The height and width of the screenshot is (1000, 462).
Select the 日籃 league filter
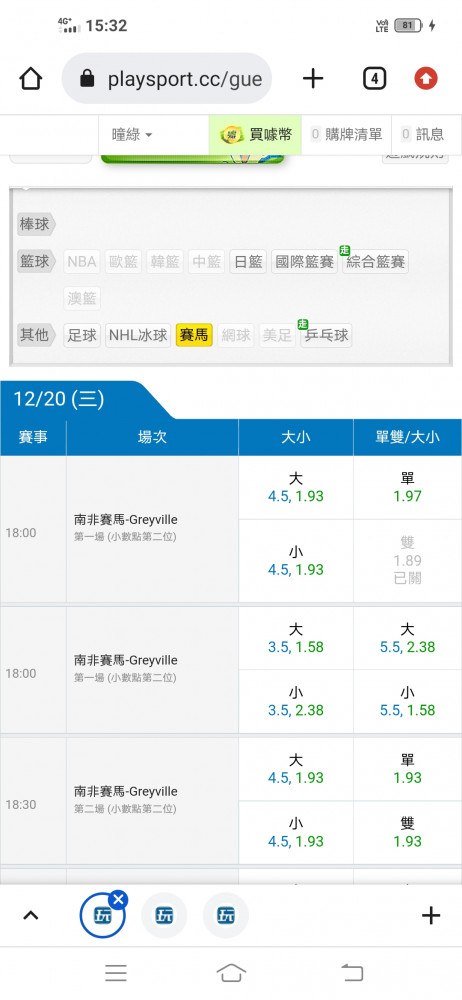(248, 262)
